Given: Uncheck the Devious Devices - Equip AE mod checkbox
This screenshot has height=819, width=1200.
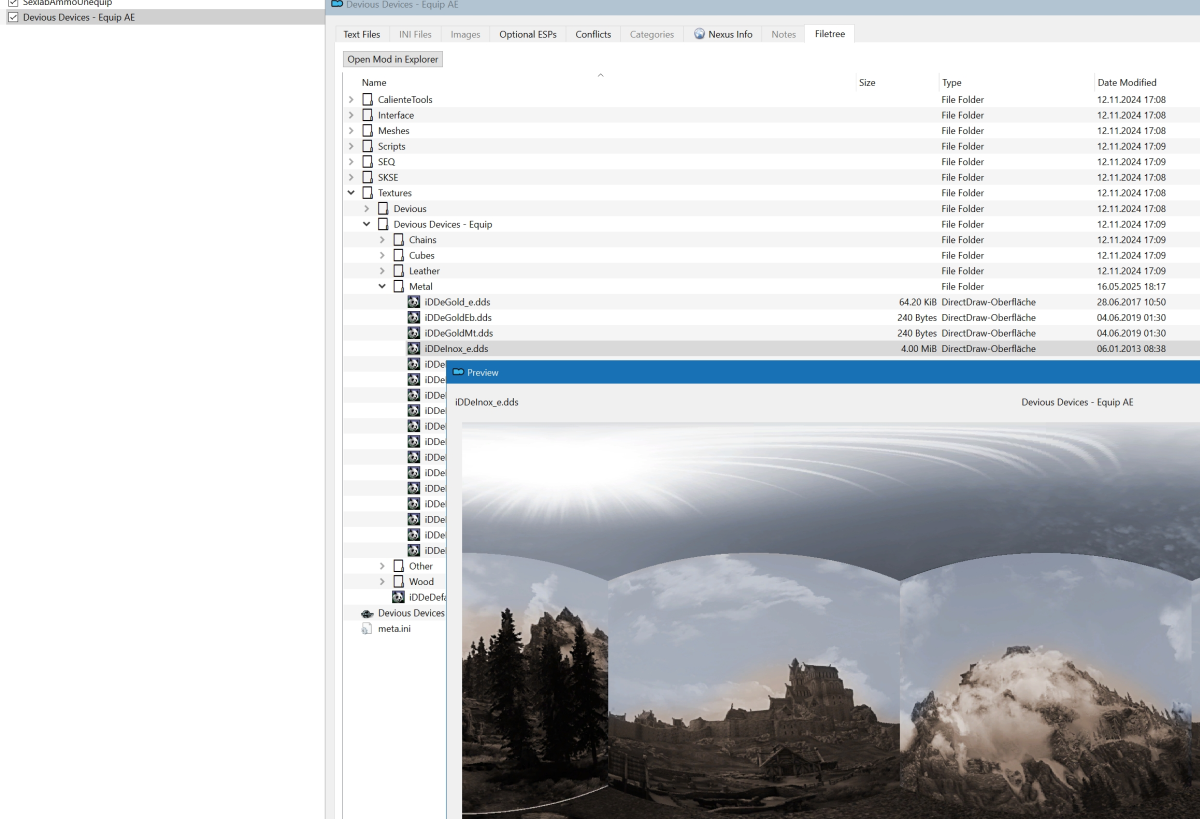Looking at the screenshot, I should 12,17.
